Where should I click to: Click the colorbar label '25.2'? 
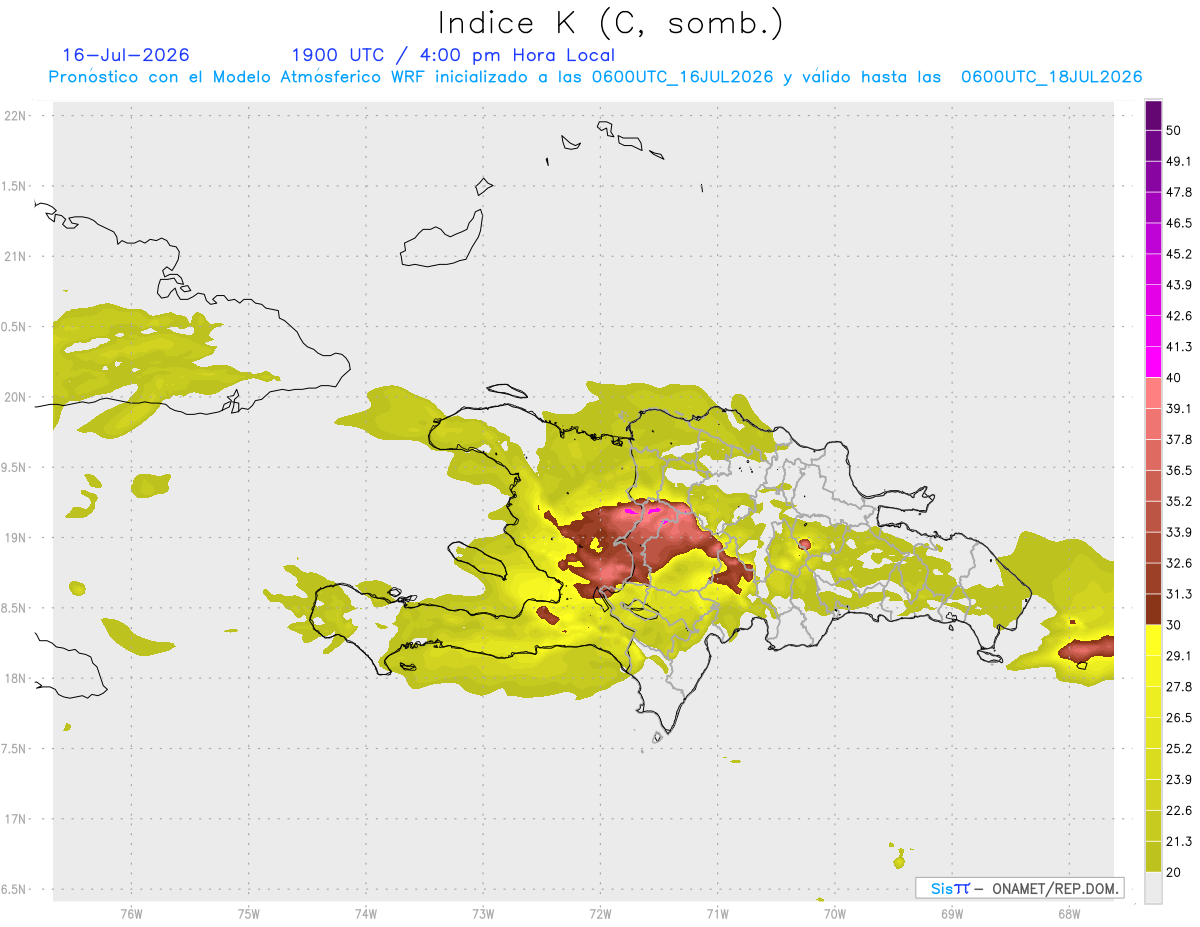coord(1179,749)
